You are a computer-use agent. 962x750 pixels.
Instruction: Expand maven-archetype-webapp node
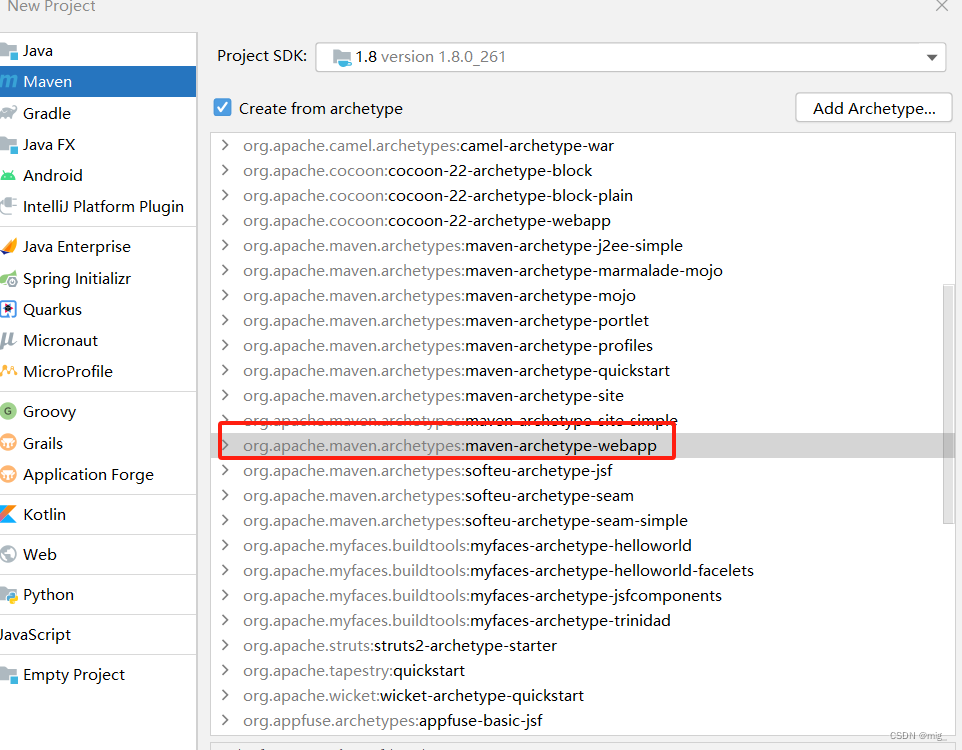(x=225, y=445)
